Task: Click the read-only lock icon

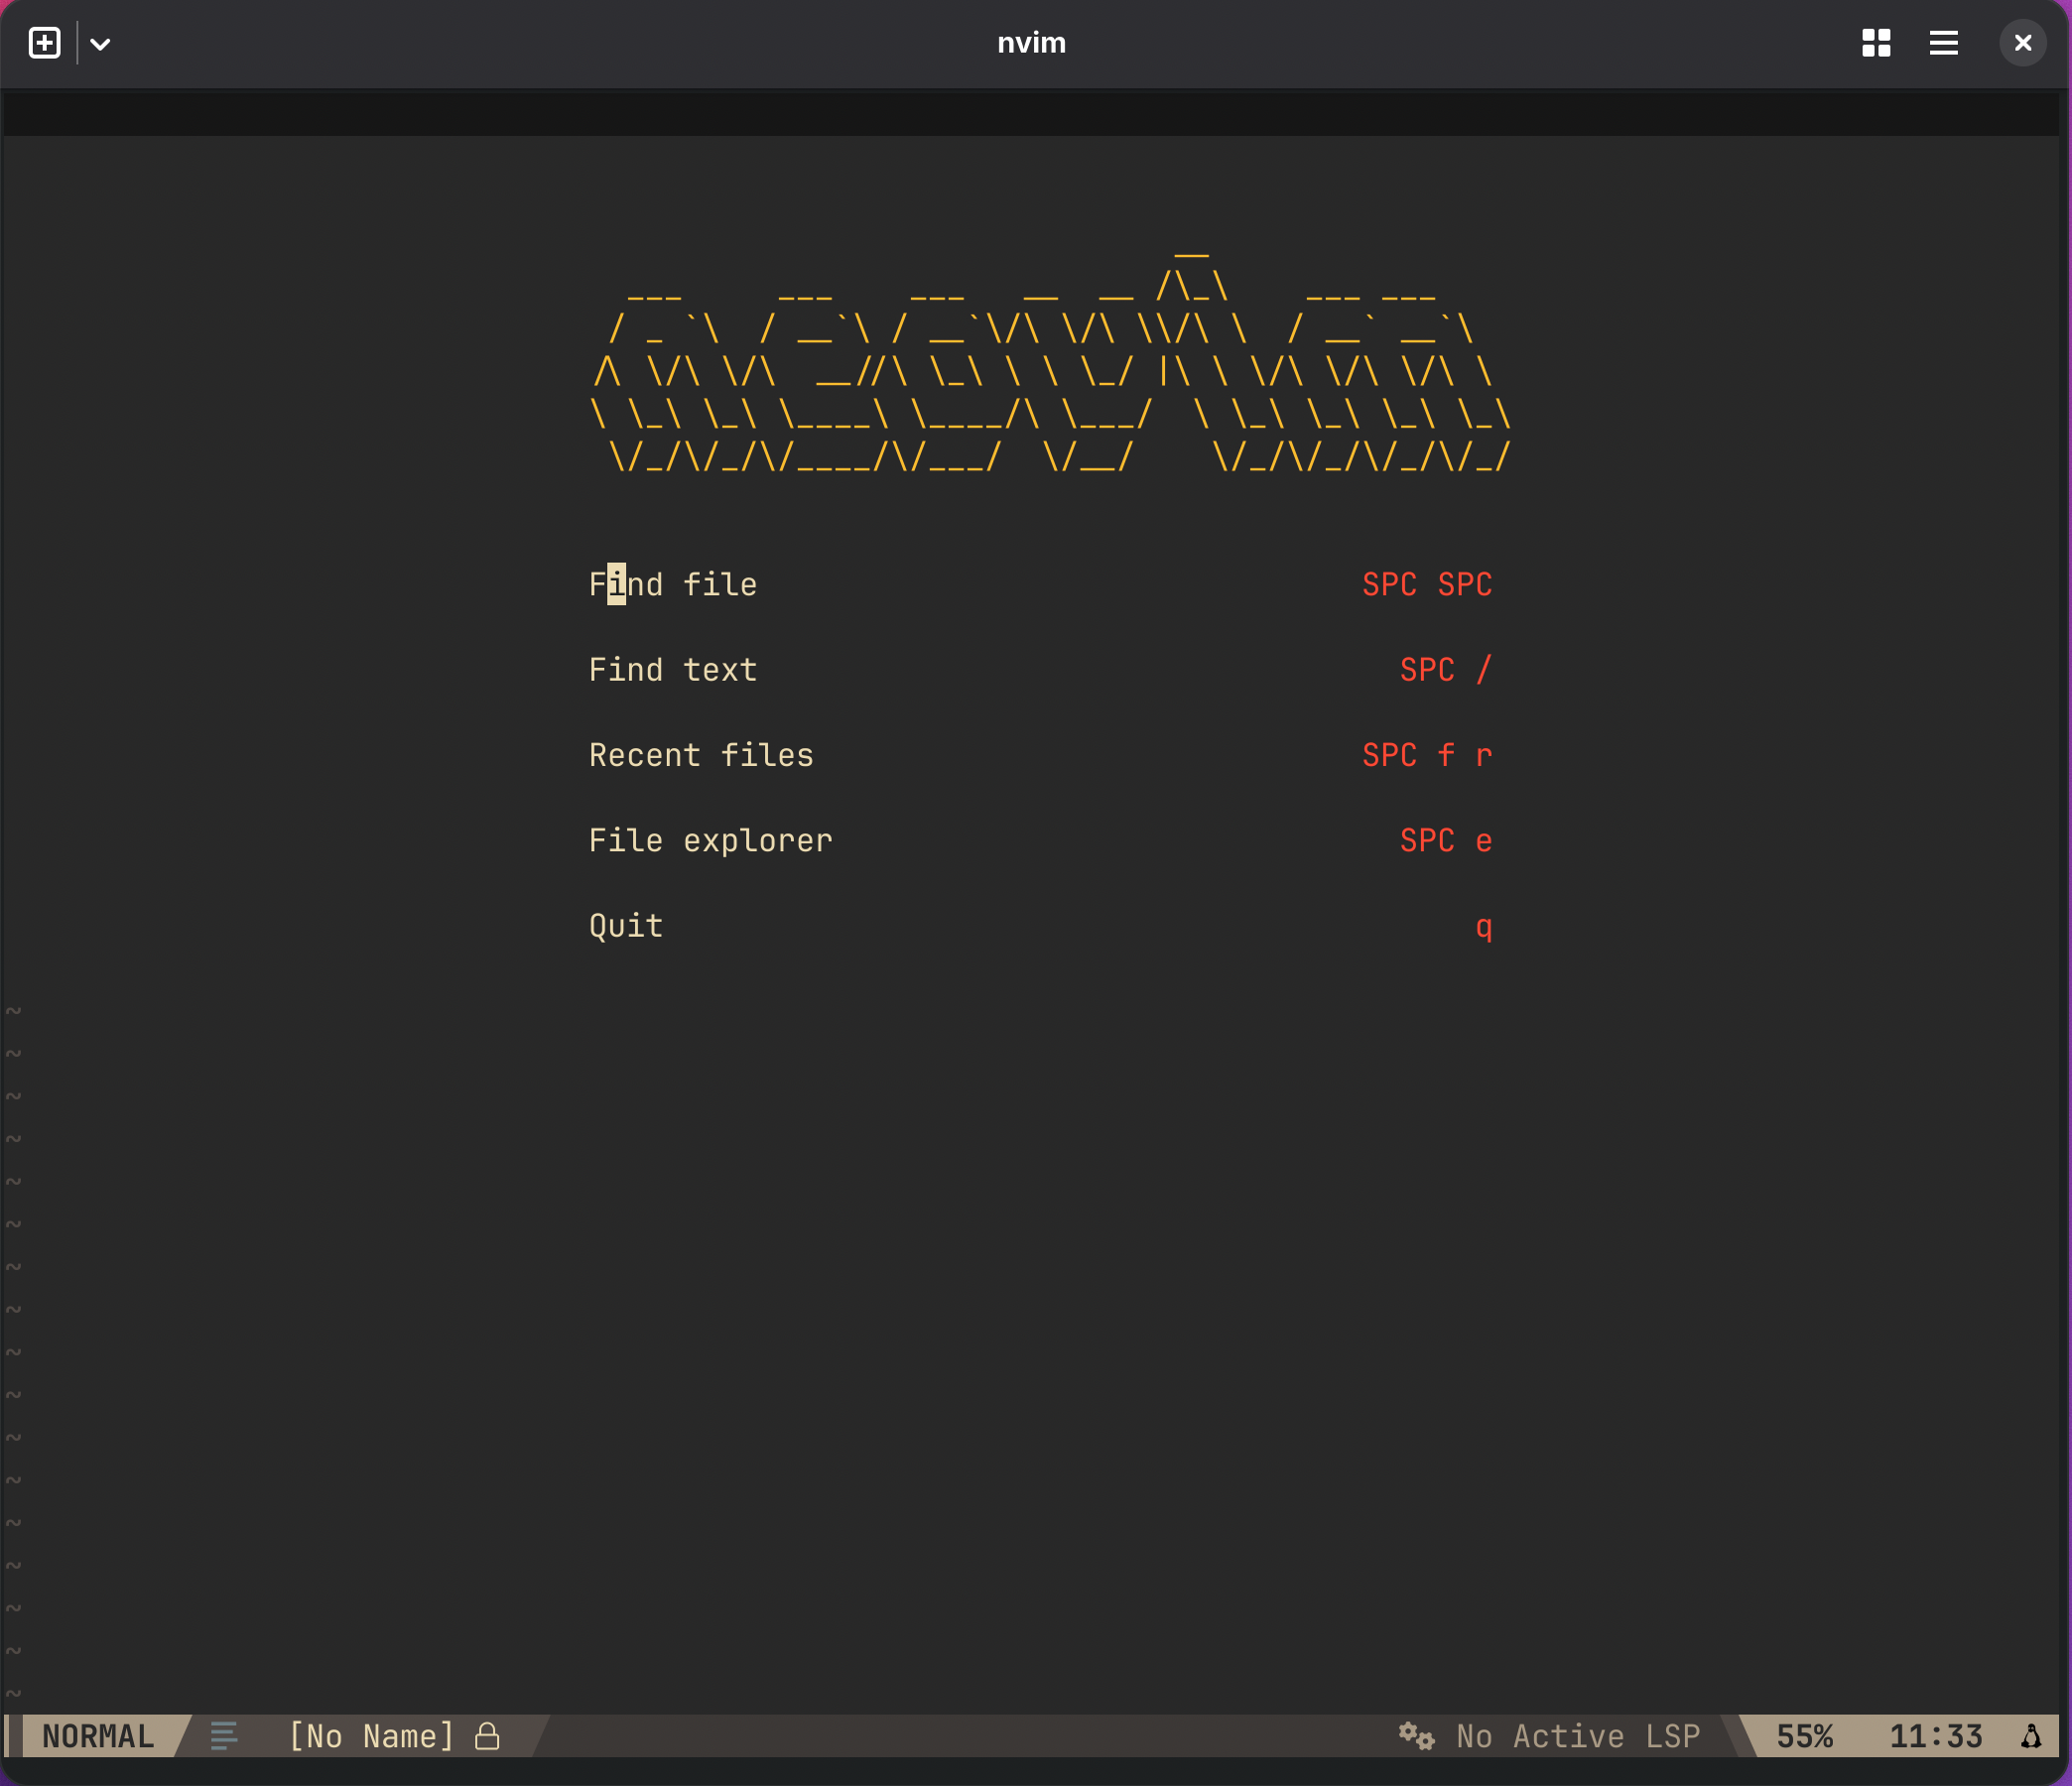Action: tap(487, 1736)
